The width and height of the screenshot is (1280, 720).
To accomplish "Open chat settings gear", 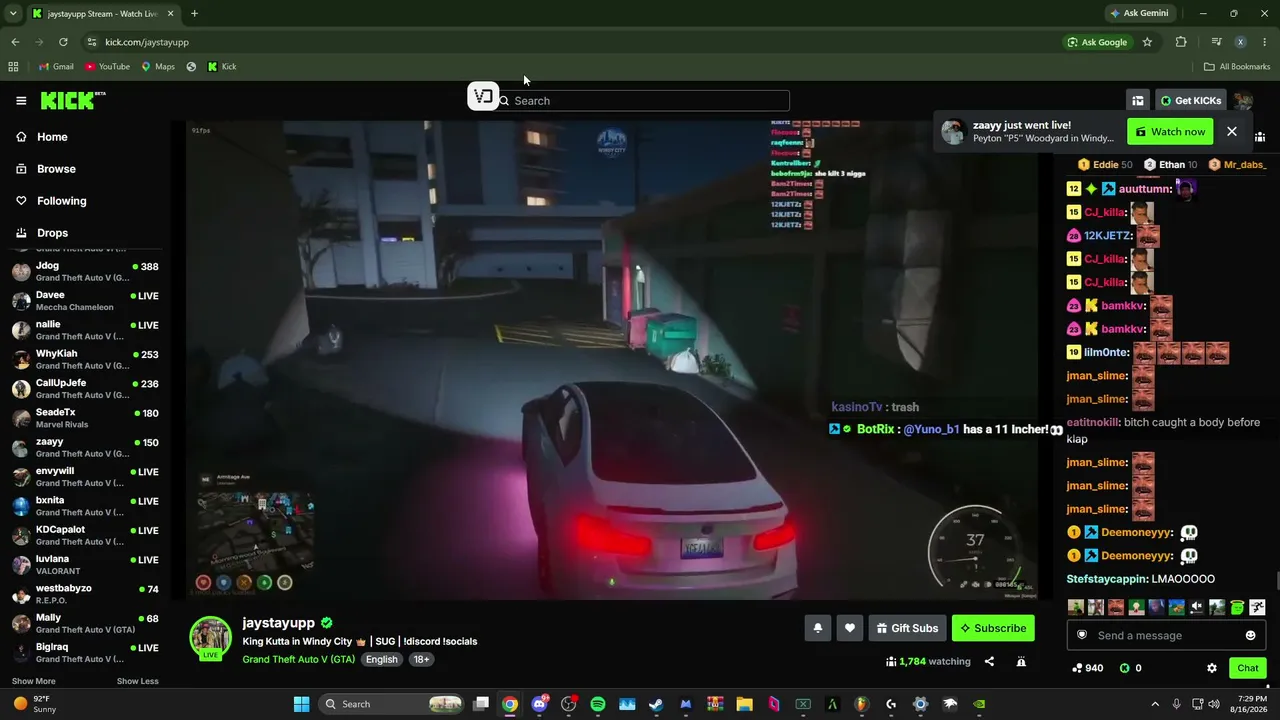I will 1212,668.
